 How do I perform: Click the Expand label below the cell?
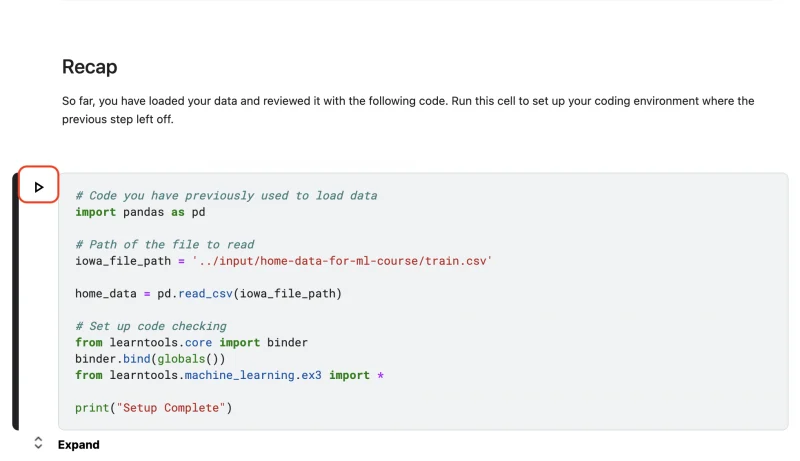pyautogui.click(x=79, y=444)
